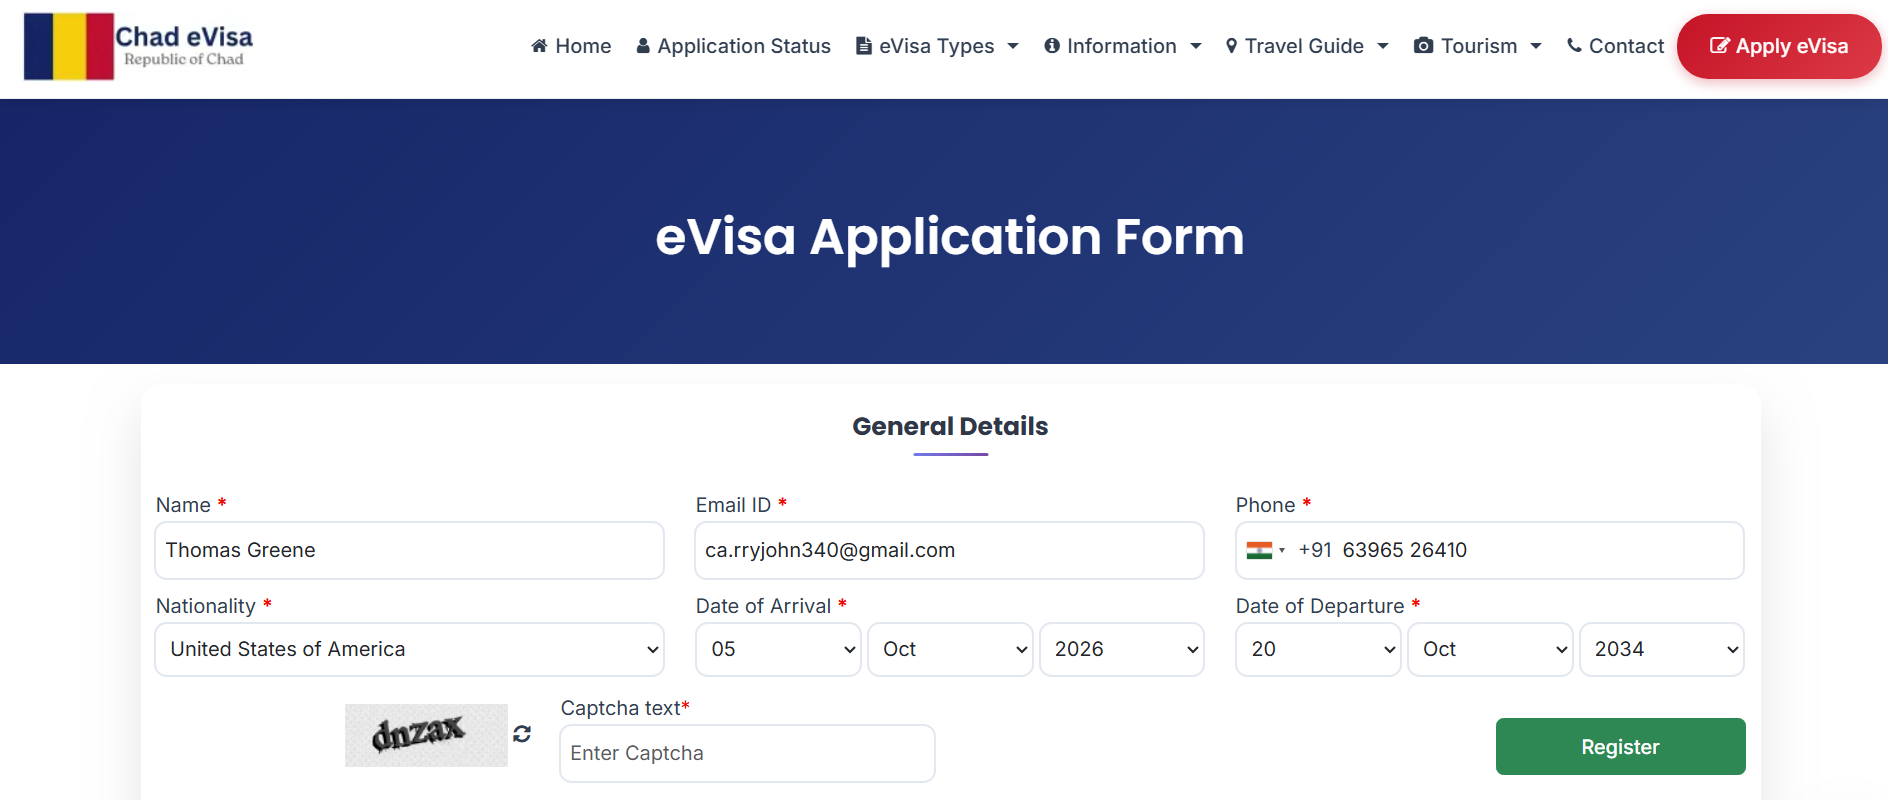Open arrival year dropdown showing 2026
1888x800 pixels.
[1122, 650]
